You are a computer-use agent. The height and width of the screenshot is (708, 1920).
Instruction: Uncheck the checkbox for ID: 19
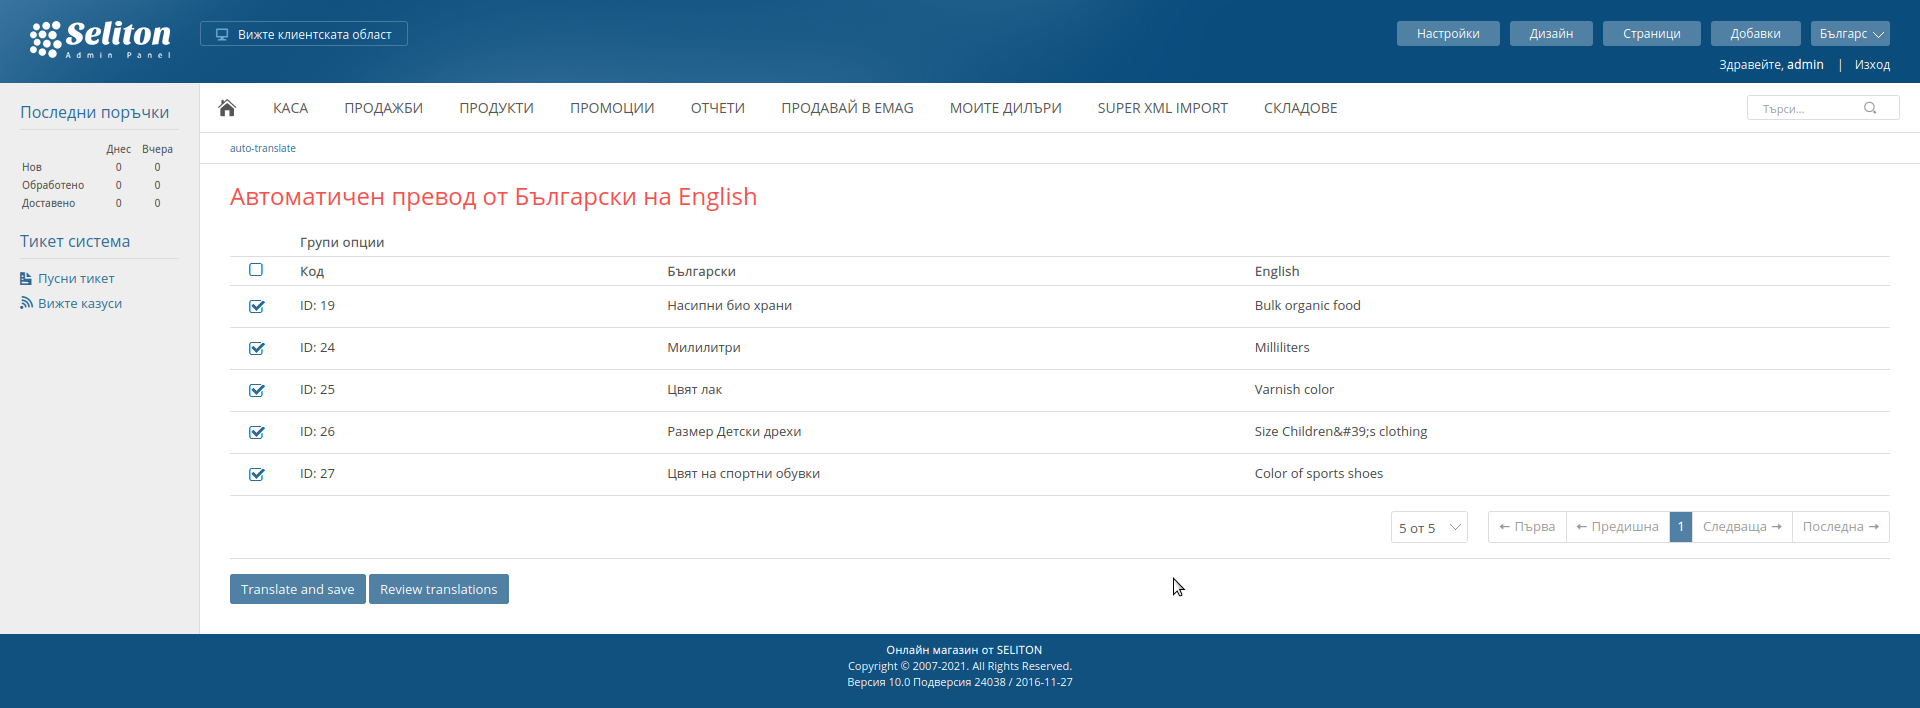257,307
